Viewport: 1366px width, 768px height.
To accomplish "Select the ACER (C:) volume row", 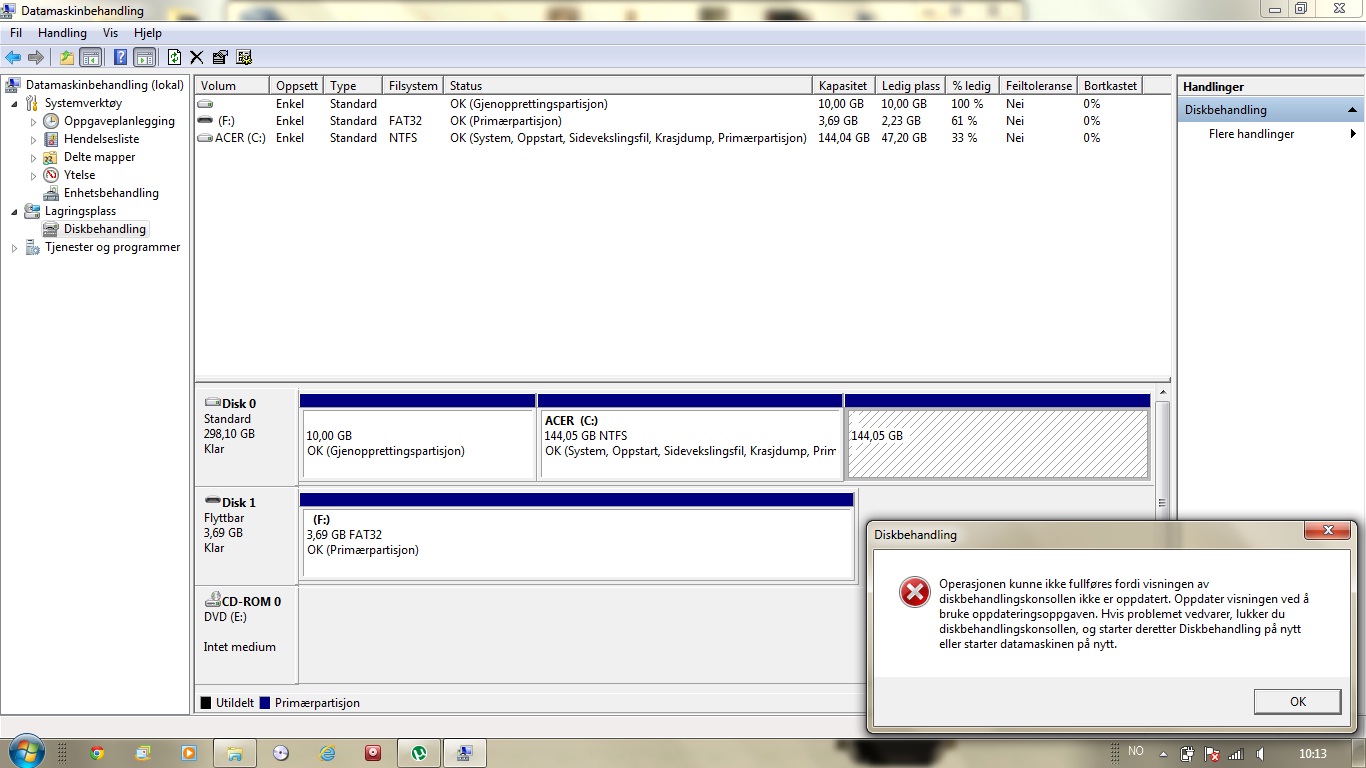I will pos(683,138).
